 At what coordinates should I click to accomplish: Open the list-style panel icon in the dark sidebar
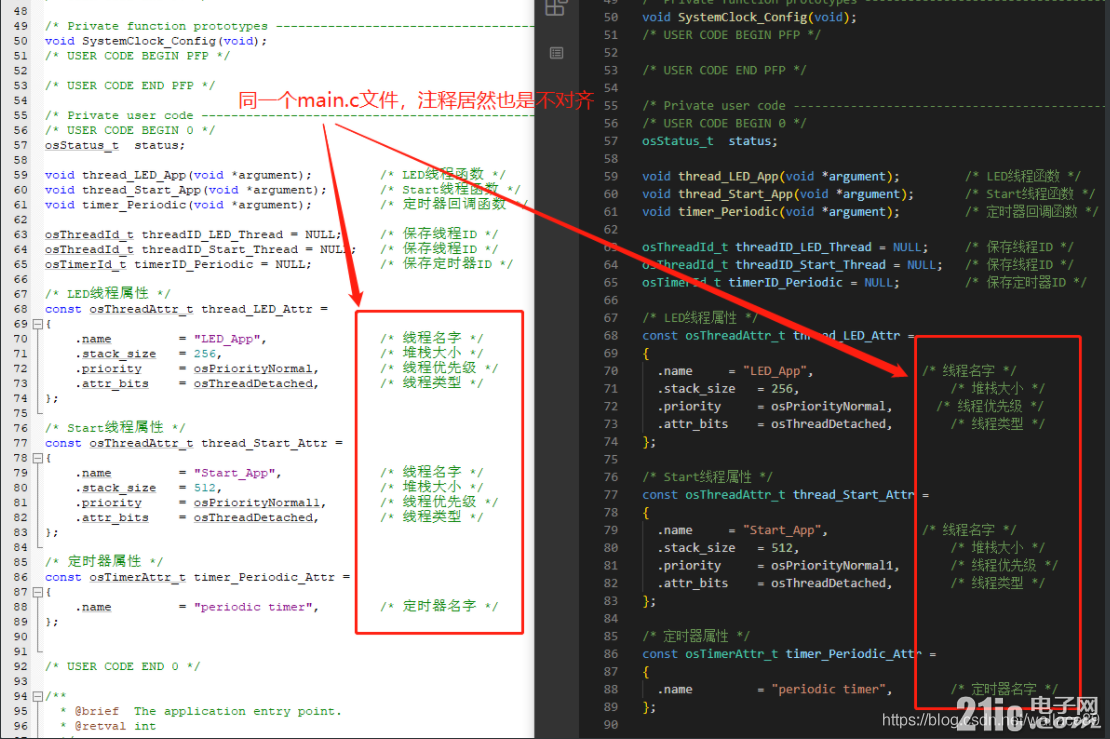tap(556, 53)
